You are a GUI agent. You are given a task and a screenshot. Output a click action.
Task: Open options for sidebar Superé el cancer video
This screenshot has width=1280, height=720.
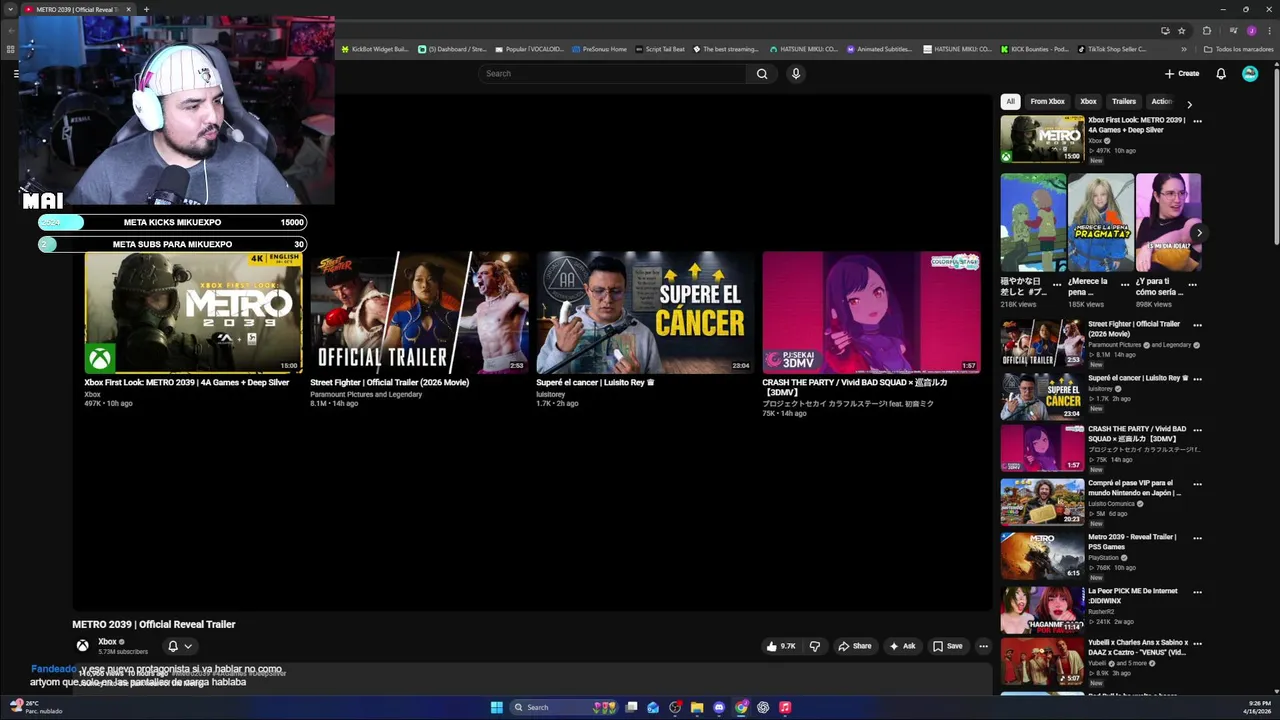point(1197,379)
